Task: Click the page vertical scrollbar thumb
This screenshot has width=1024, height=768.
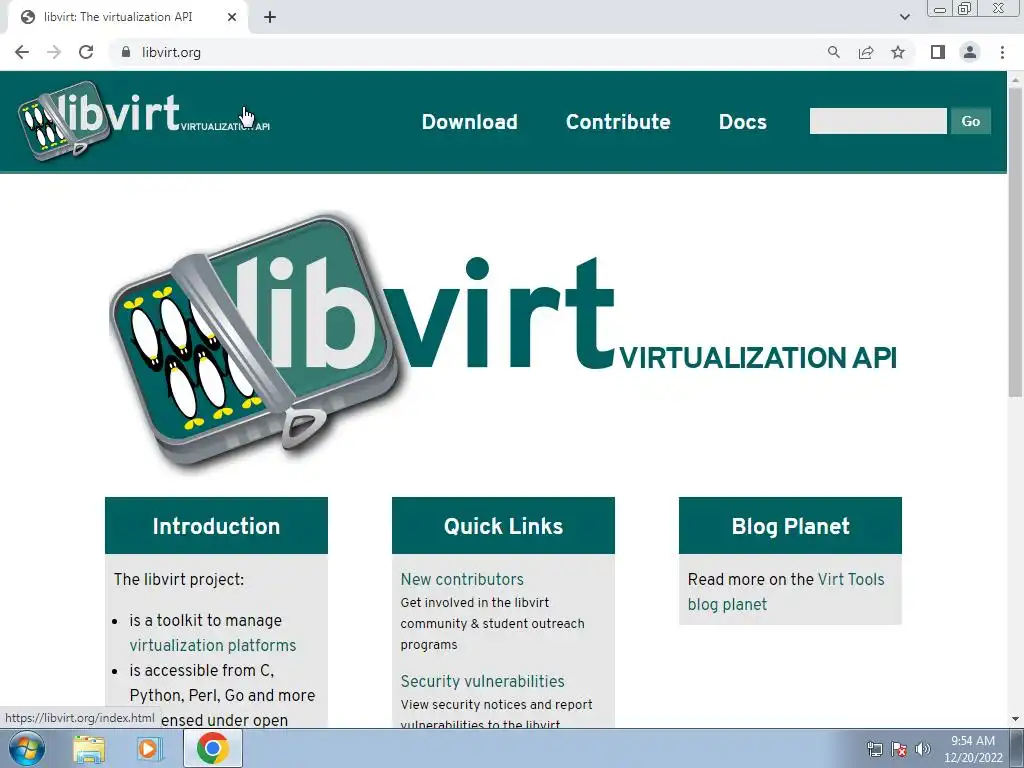Action: 1015,242
